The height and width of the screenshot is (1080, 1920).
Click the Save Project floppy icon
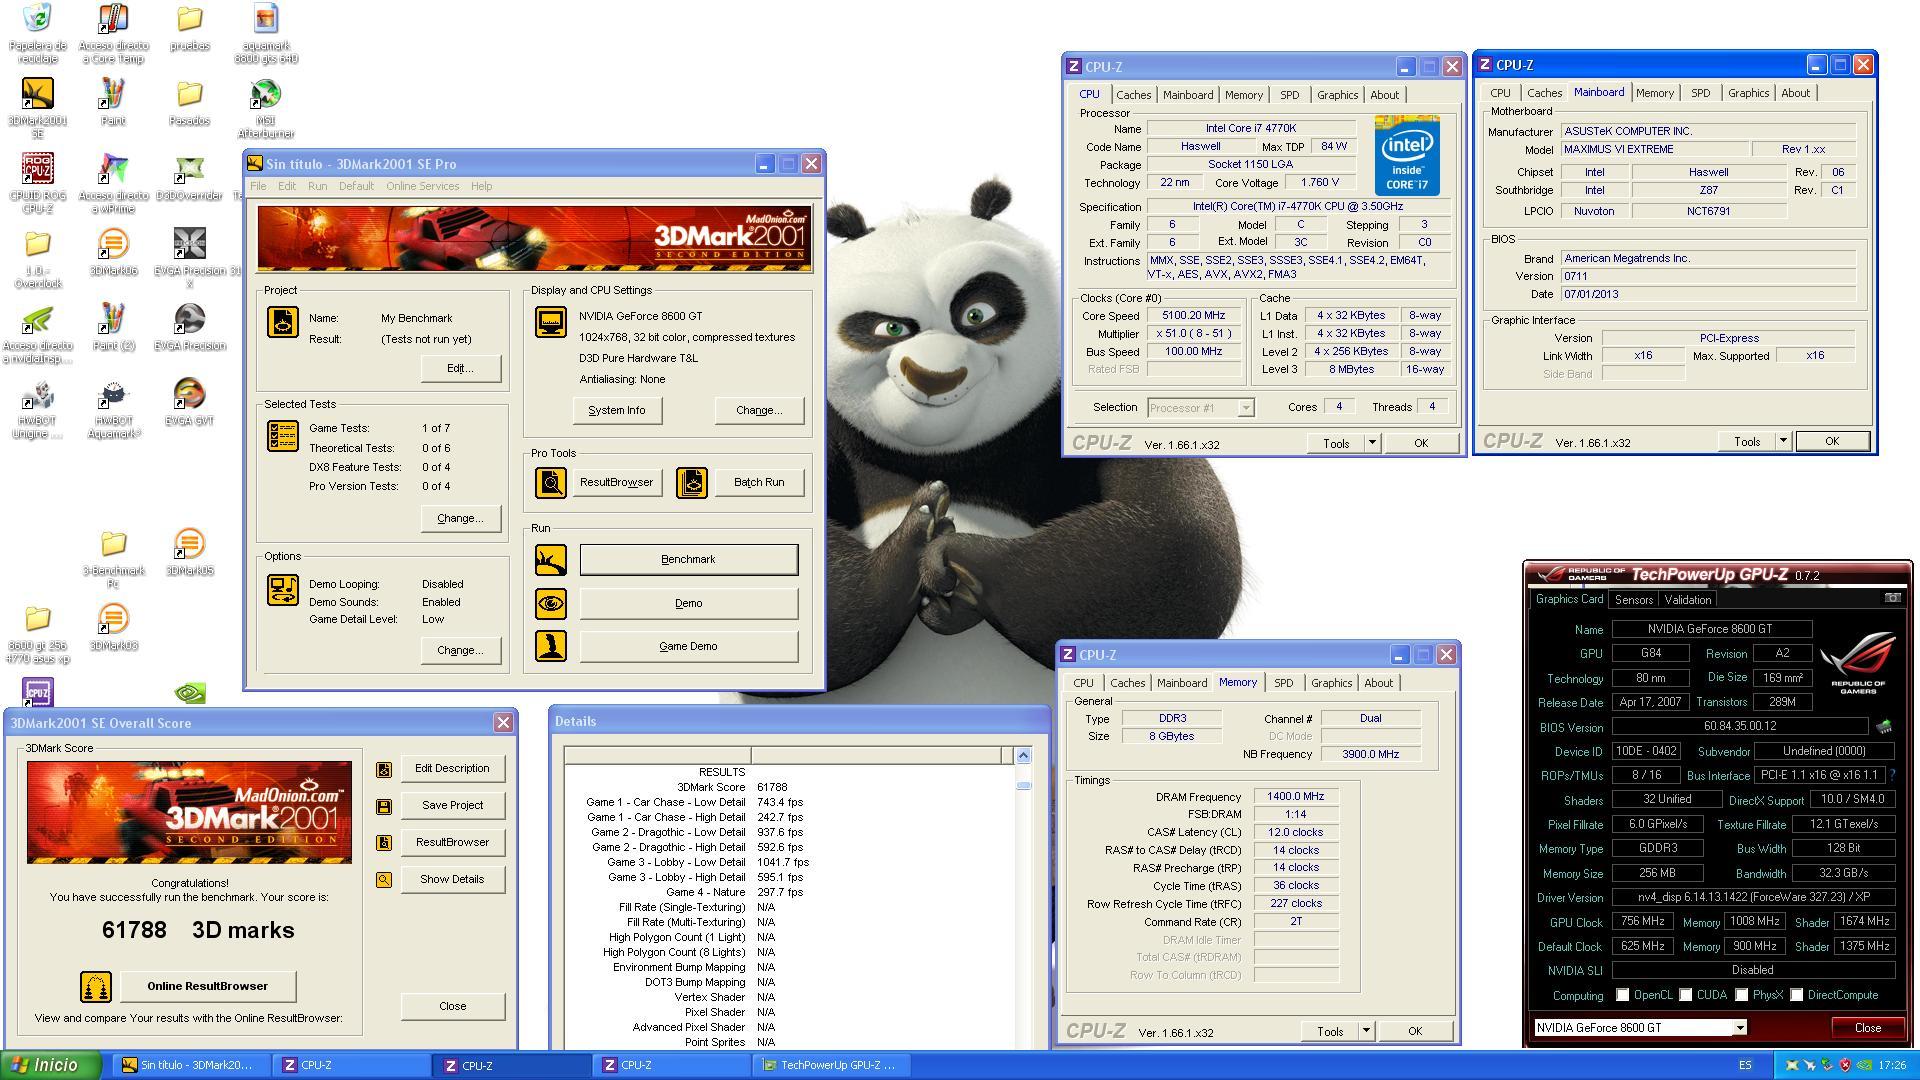383,806
